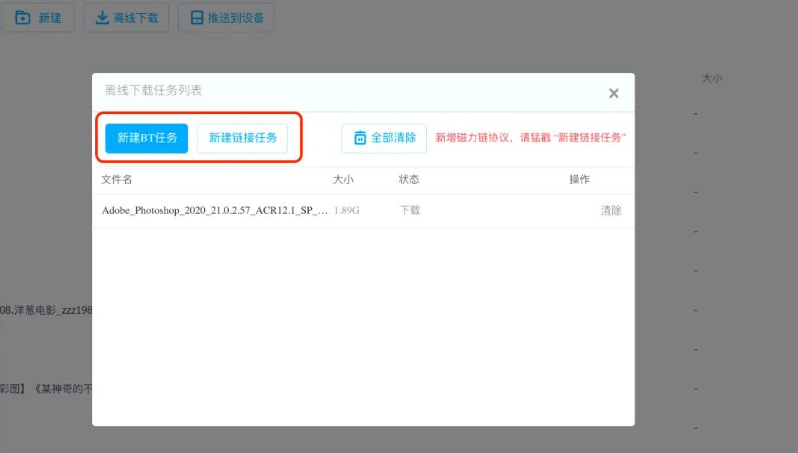
Task: Click the 下载 status text
Action: 410,210
